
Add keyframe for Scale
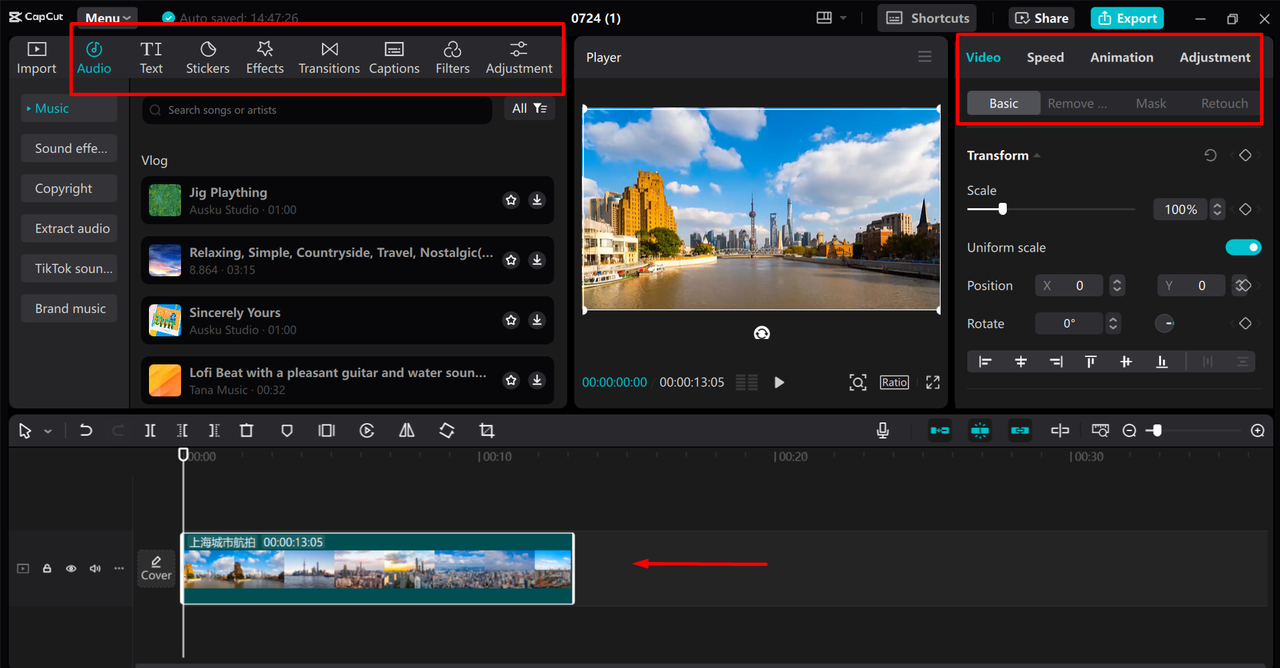1245,209
